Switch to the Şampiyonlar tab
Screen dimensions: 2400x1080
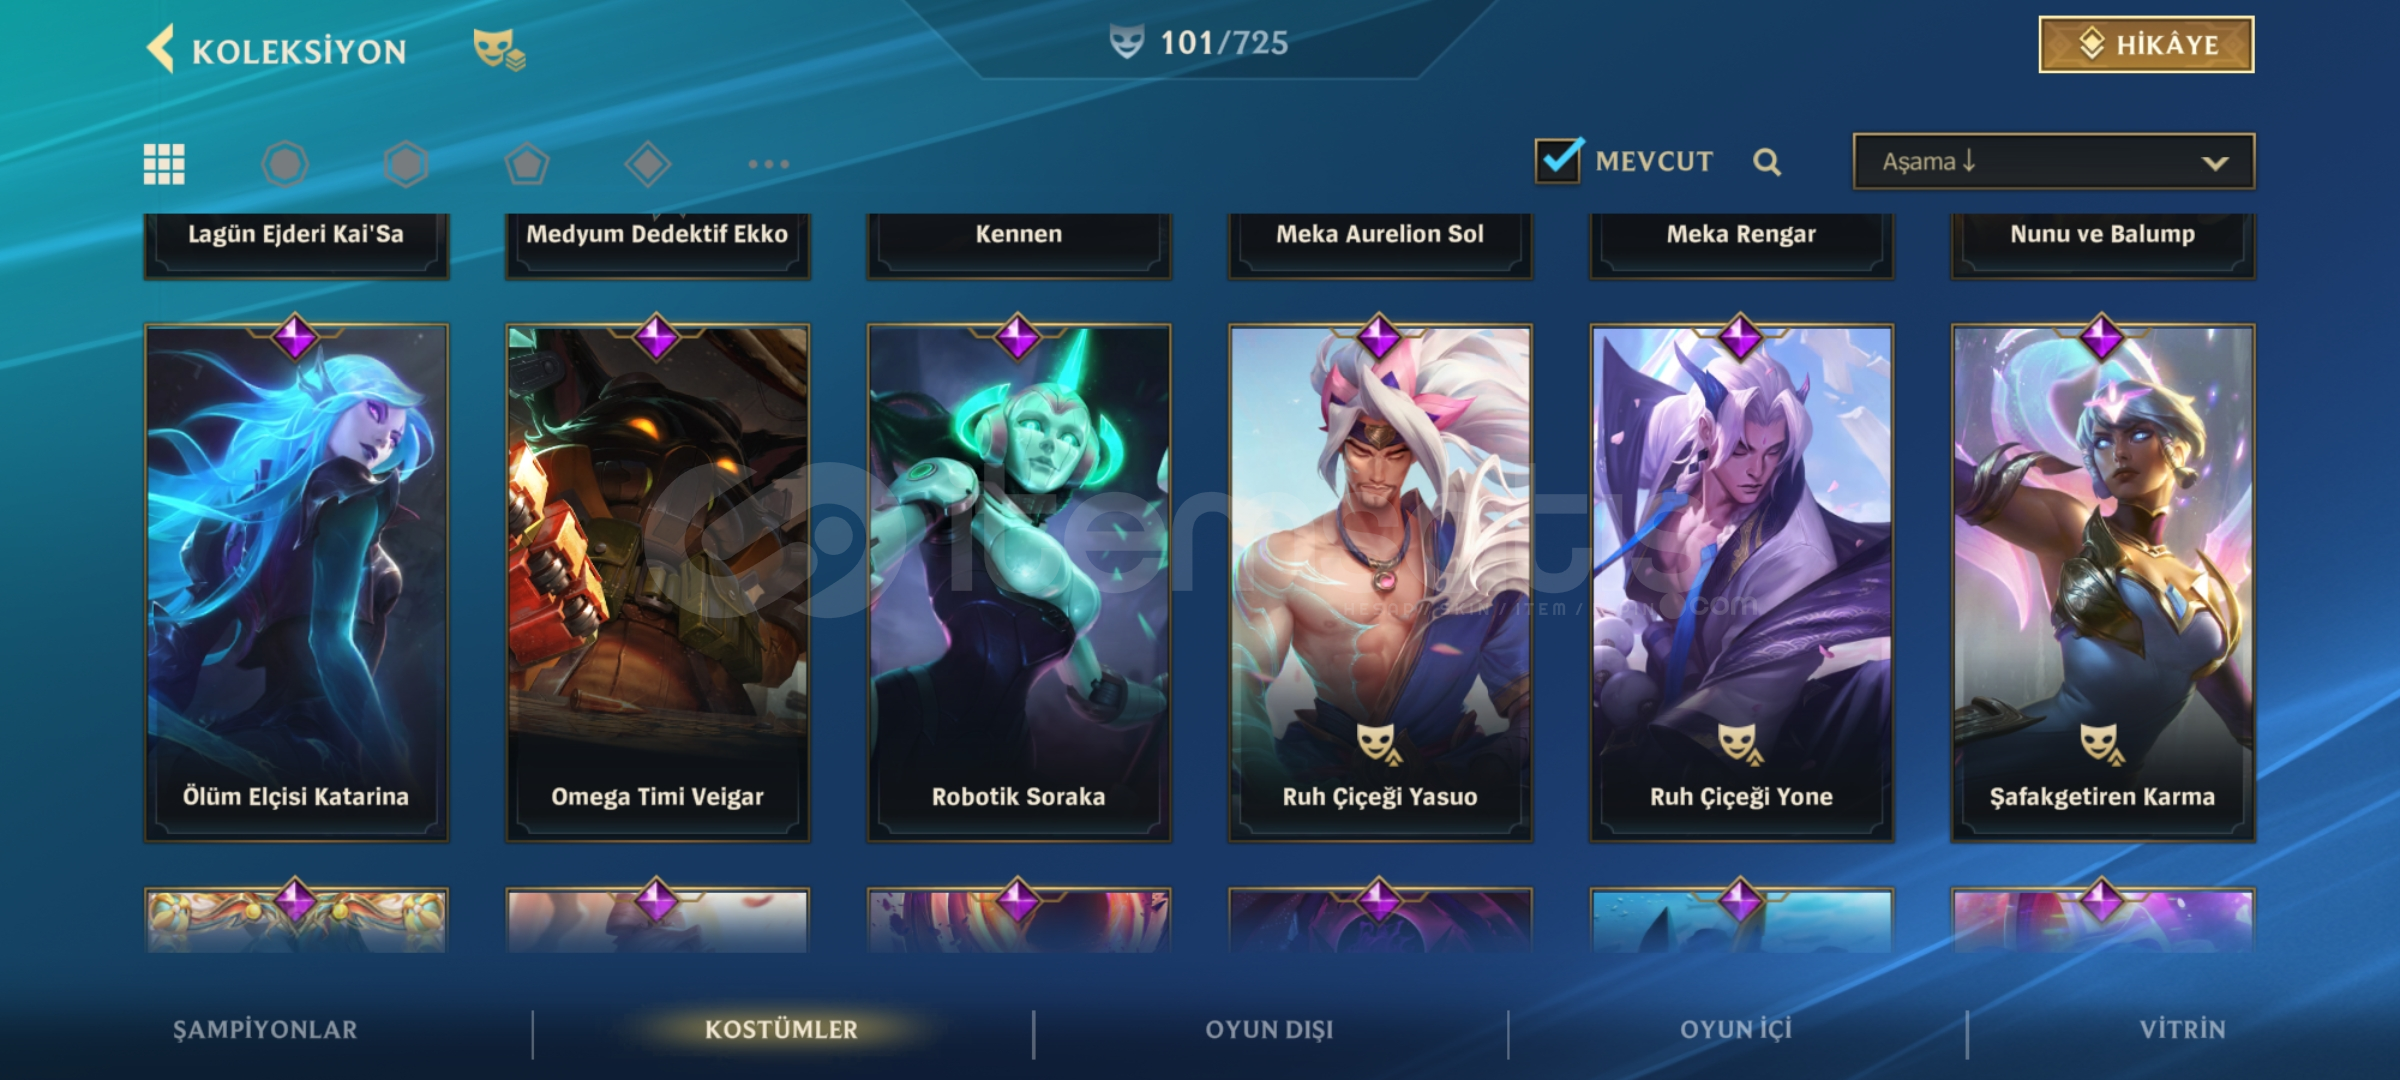pos(265,1029)
